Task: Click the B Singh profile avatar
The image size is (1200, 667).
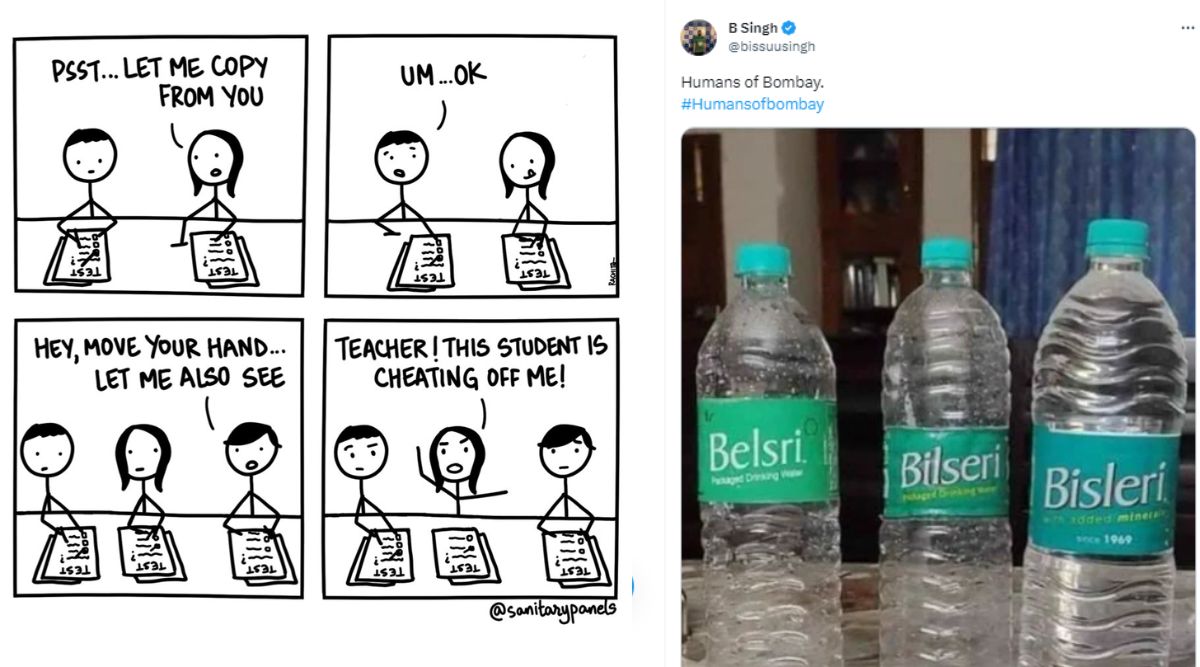Action: 699,37
